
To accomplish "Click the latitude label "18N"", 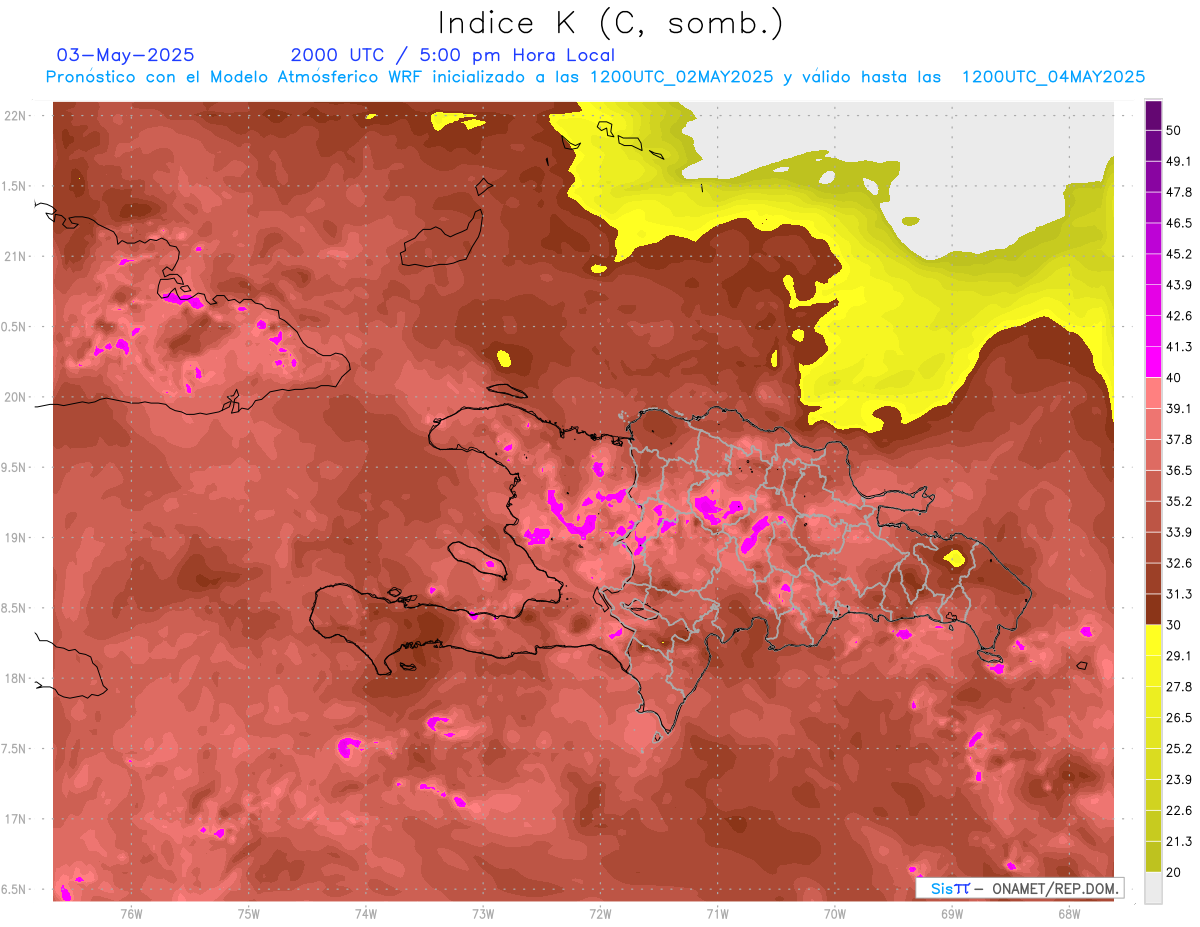I will pyautogui.click(x=17, y=678).
